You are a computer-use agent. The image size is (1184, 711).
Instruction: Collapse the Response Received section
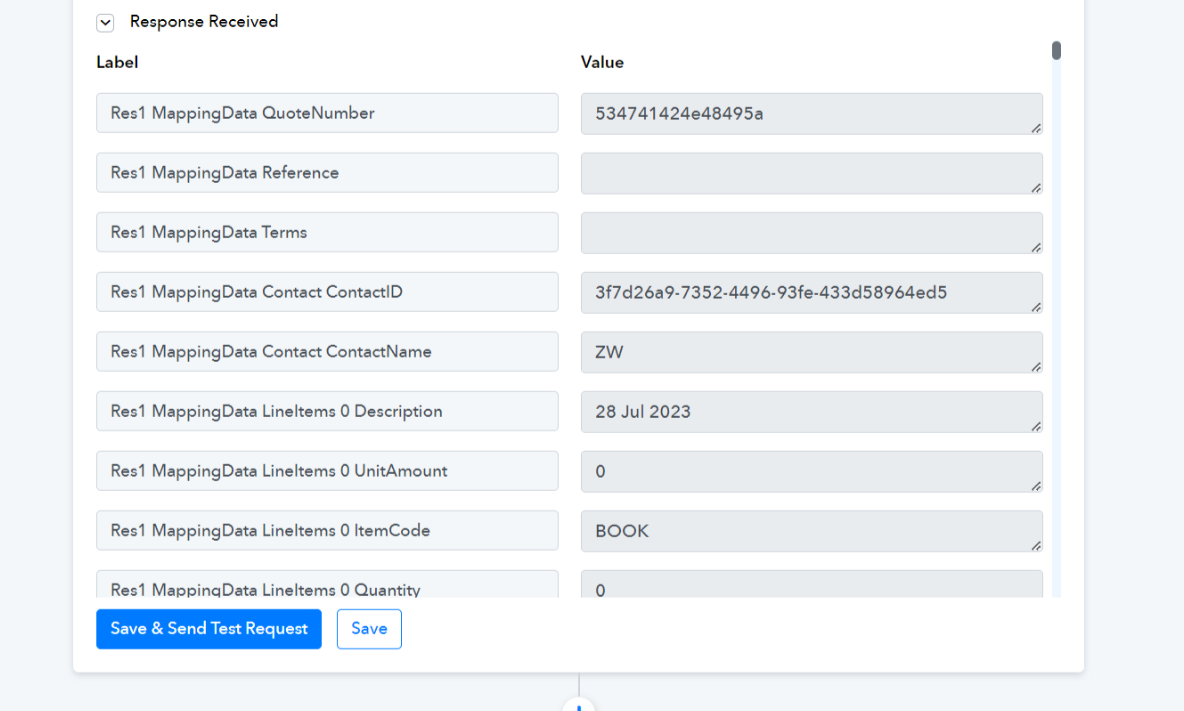pos(105,23)
